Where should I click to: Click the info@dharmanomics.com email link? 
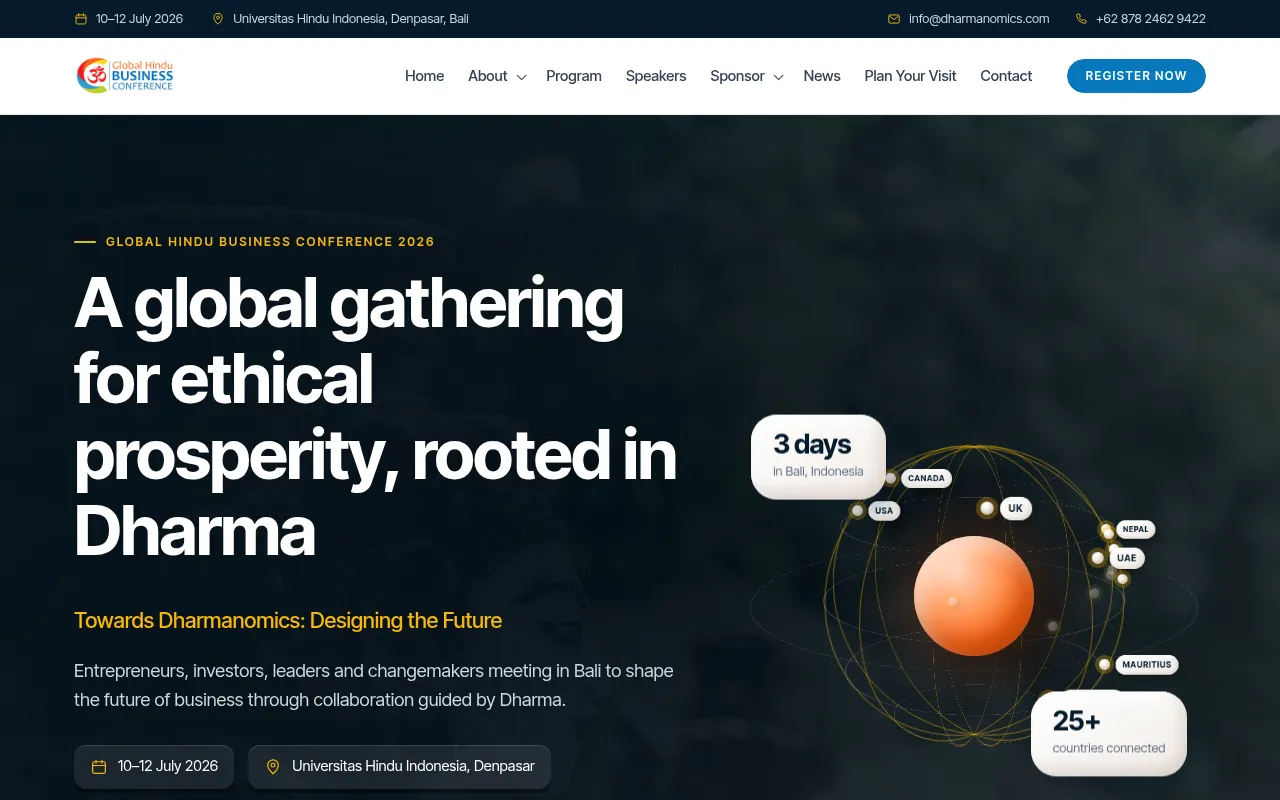click(x=979, y=19)
